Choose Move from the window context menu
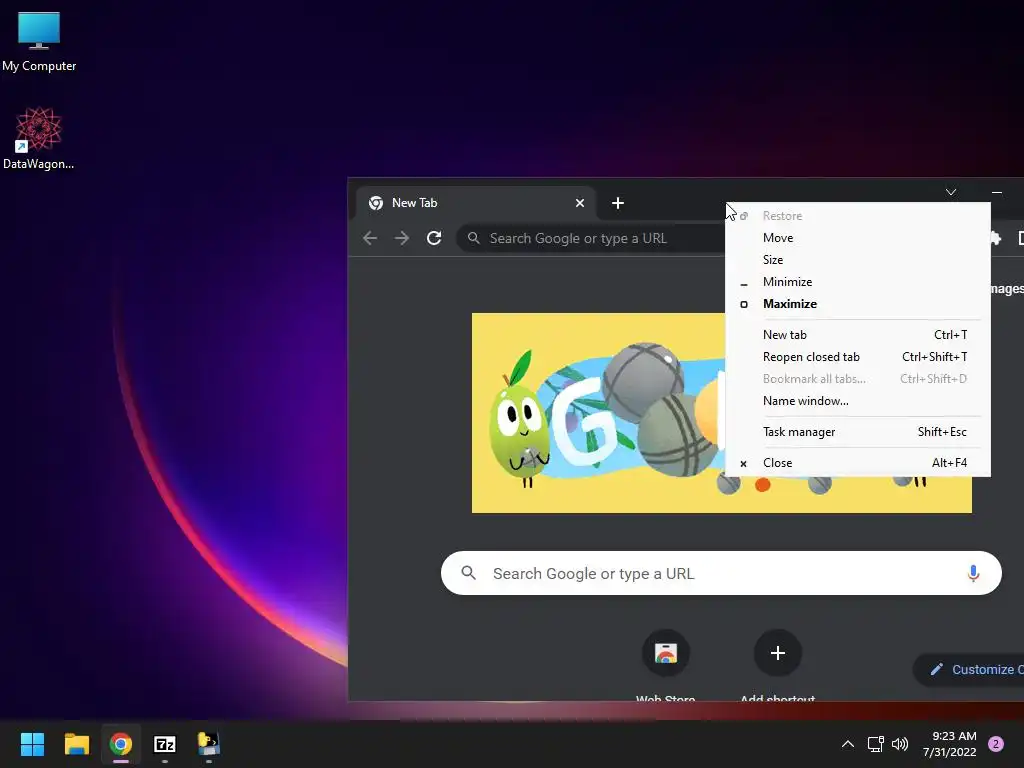This screenshot has width=1024, height=768. pos(858,238)
